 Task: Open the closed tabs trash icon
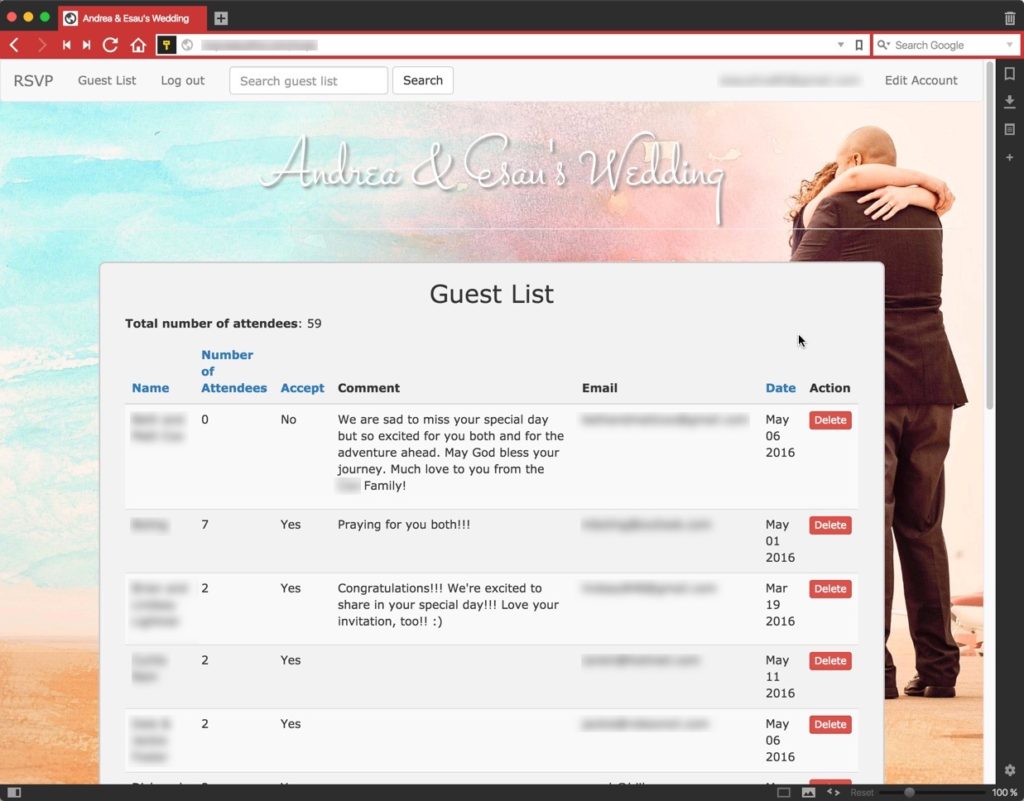click(x=1009, y=18)
